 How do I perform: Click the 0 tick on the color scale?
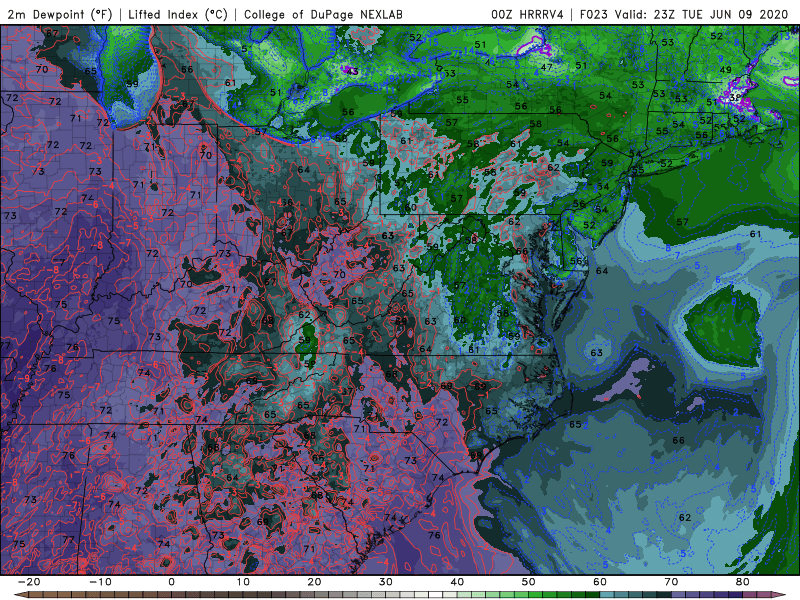tap(171, 582)
